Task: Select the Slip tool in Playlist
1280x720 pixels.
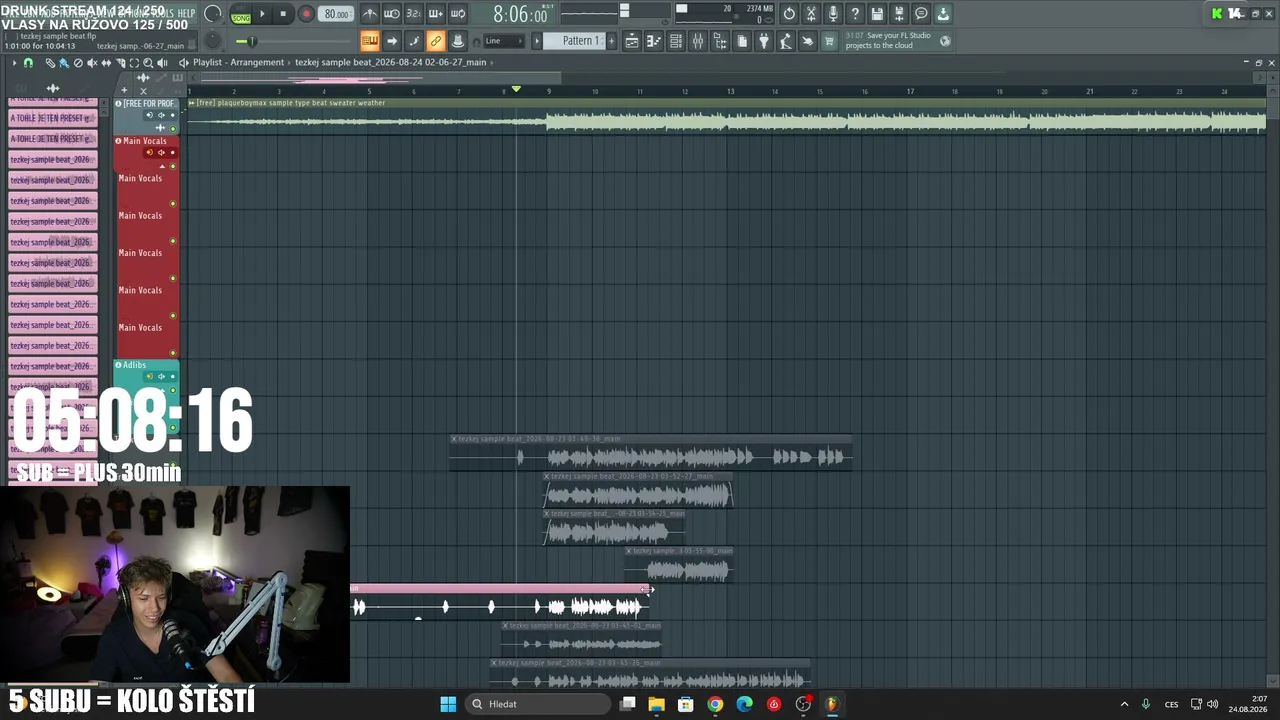Action: point(106,63)
